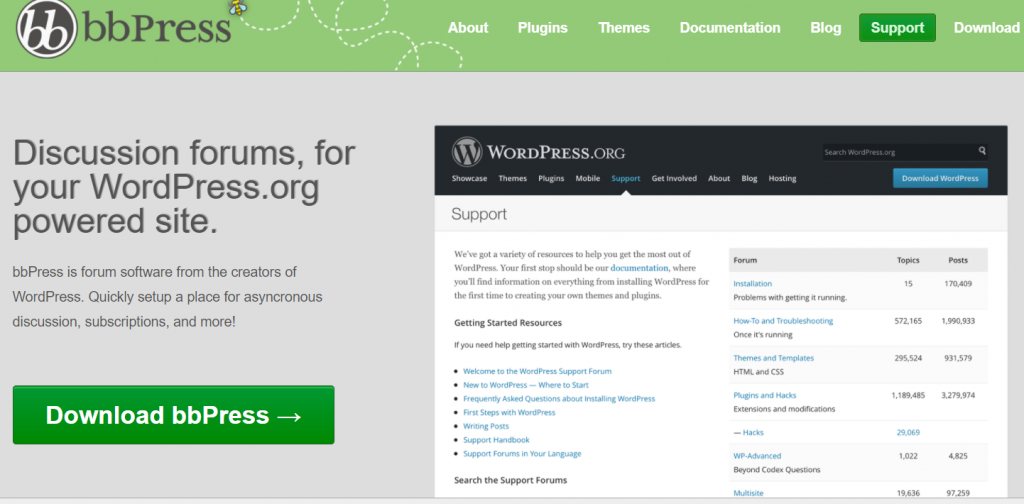
Task: Click the Topics column header
Action: click(908, 260)
